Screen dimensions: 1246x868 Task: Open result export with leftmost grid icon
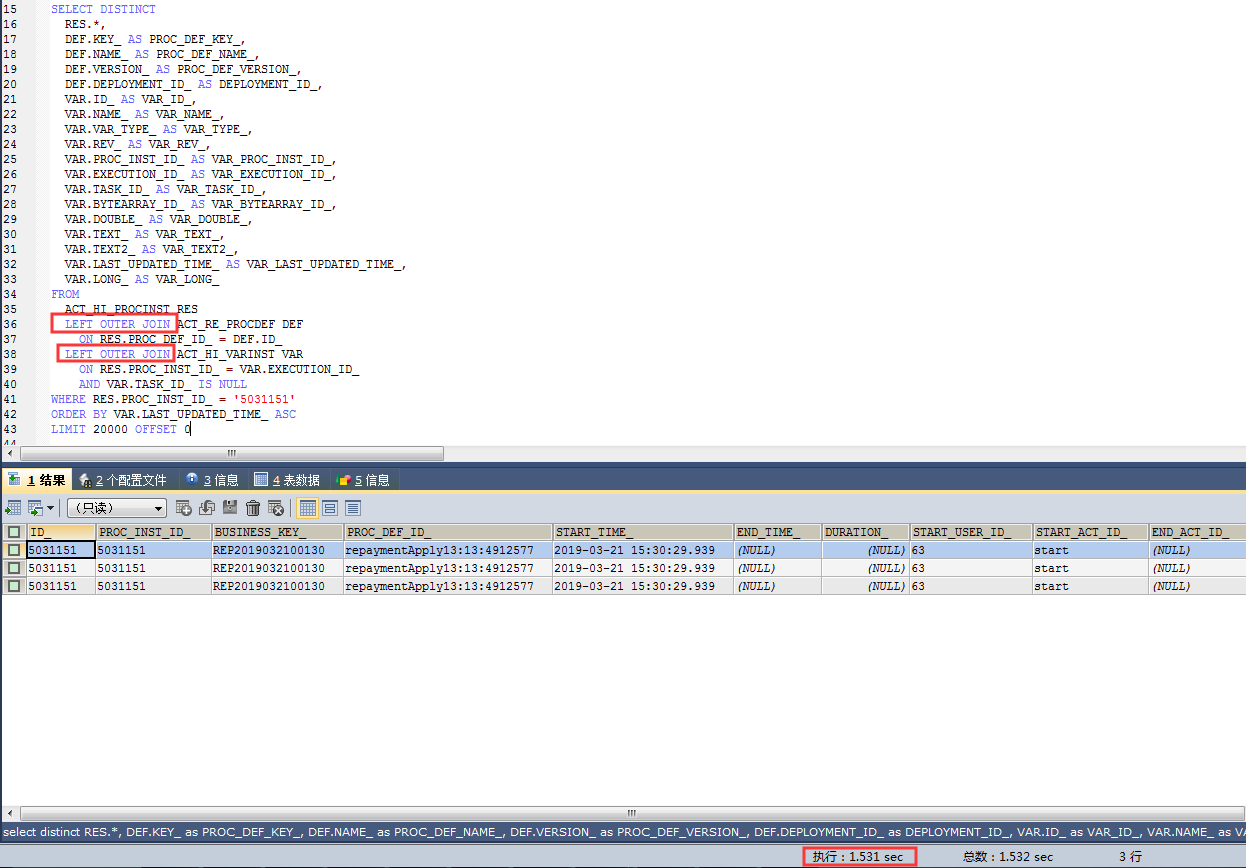12,508
